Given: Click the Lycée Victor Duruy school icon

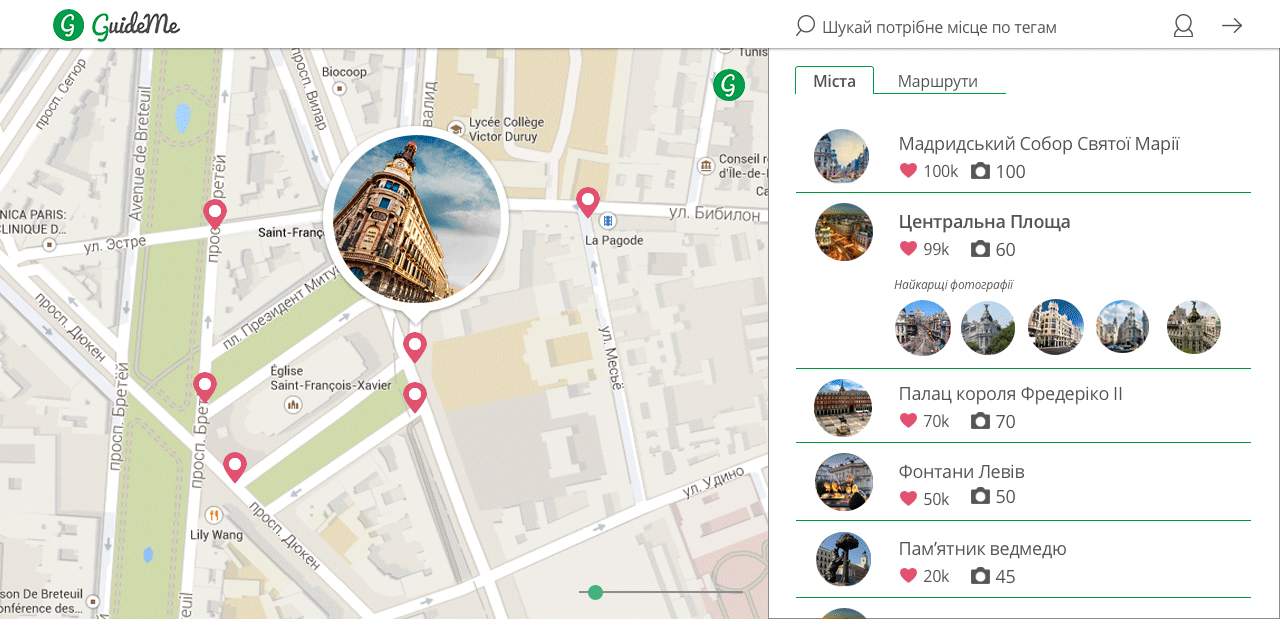Looking at the screenshot, I should click(x=457, y=128).
